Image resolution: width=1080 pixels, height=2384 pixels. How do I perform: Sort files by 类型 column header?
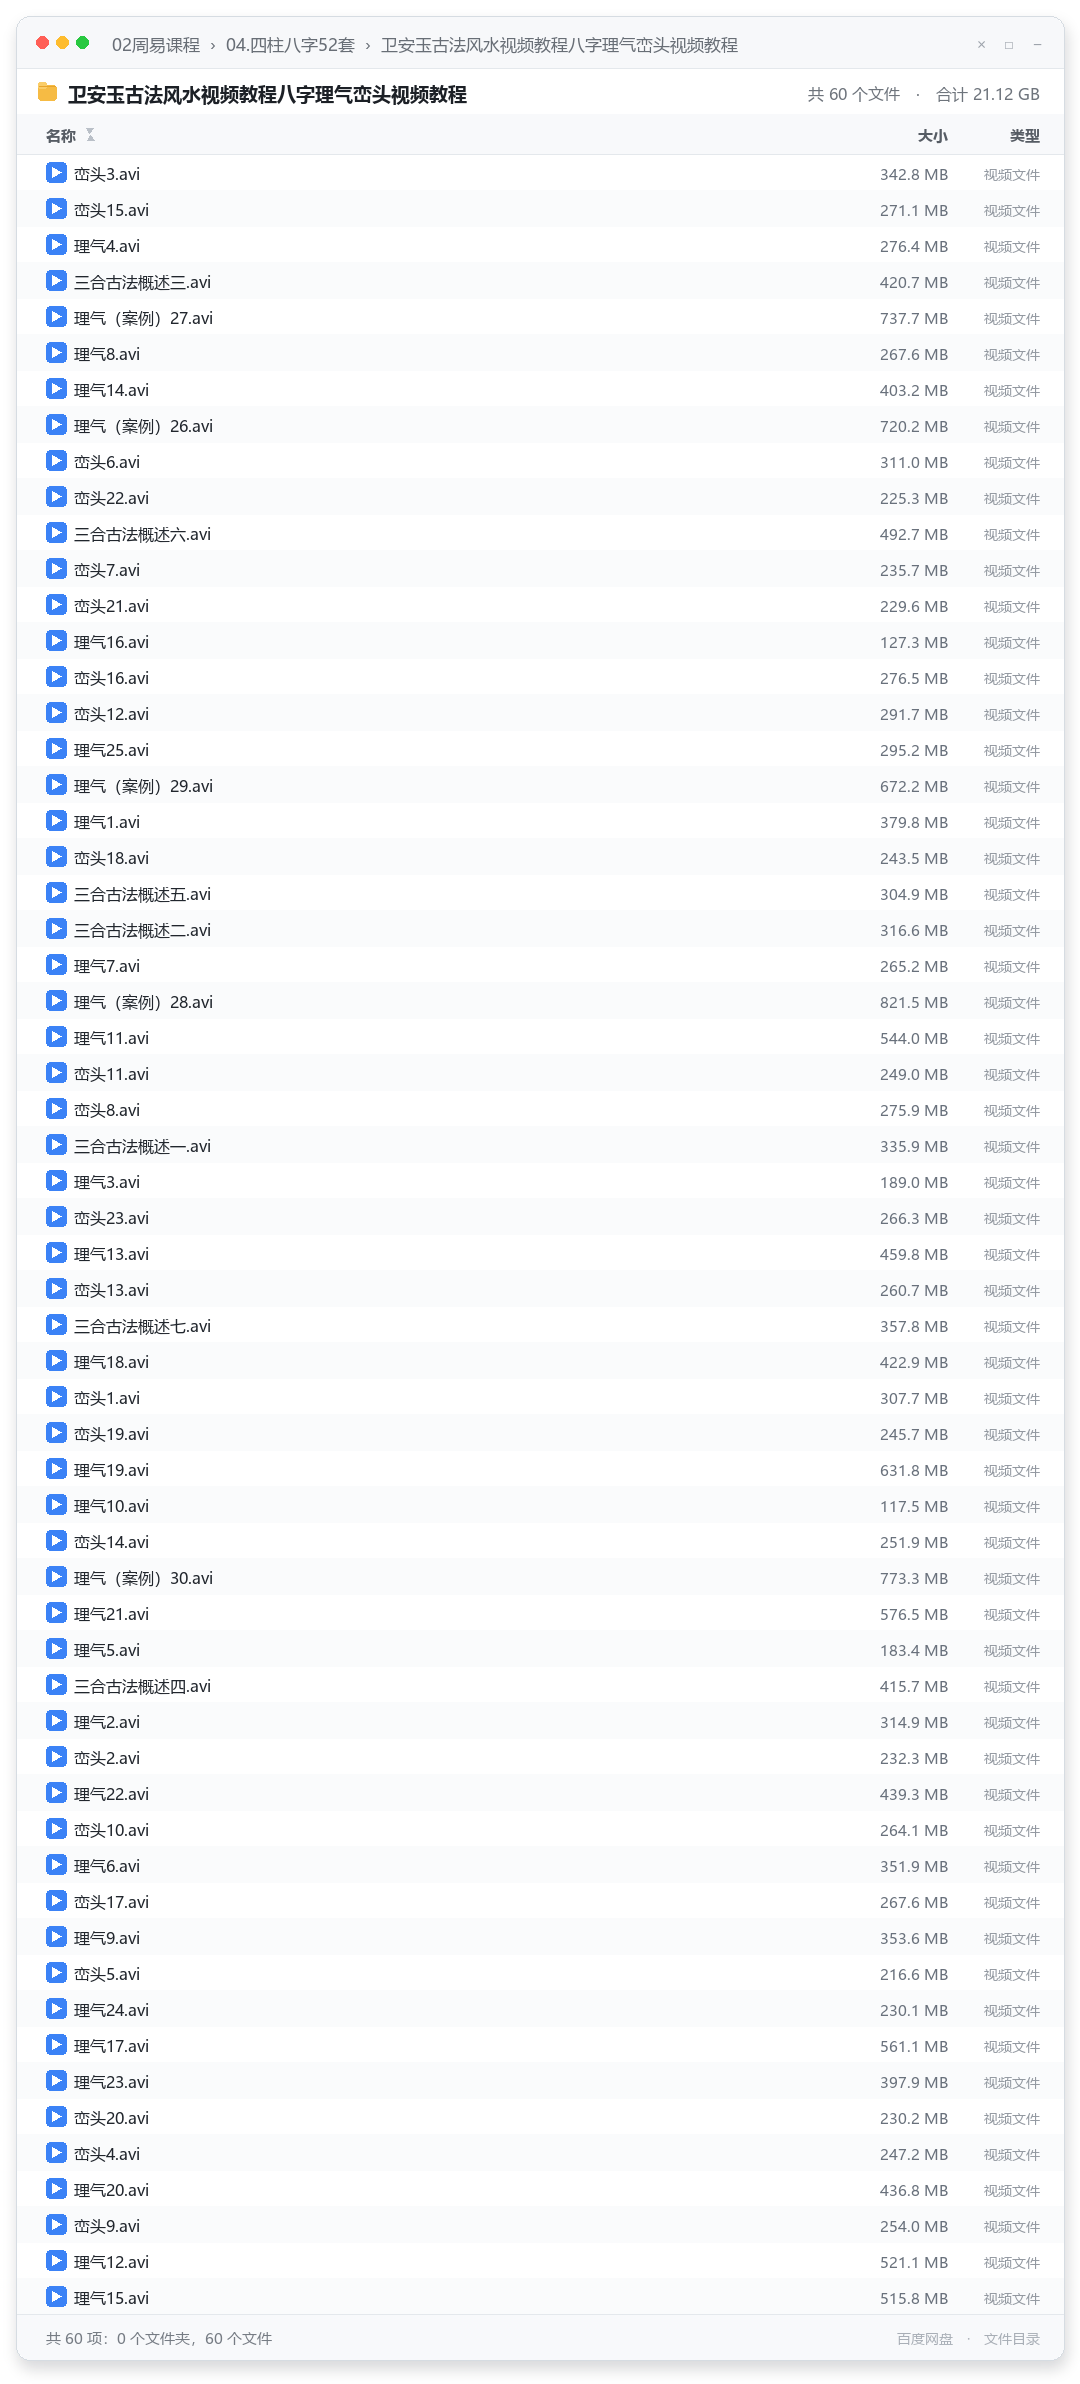pos(1024,136)
